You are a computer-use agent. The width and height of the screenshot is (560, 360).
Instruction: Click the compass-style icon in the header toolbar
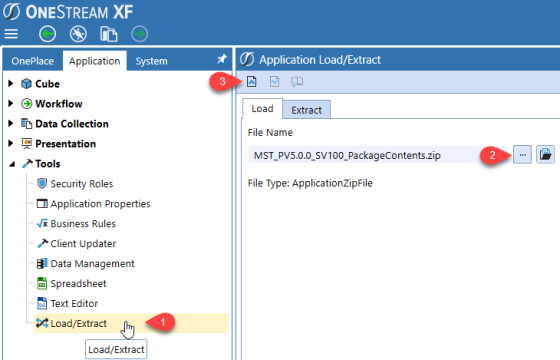[78, 34]
